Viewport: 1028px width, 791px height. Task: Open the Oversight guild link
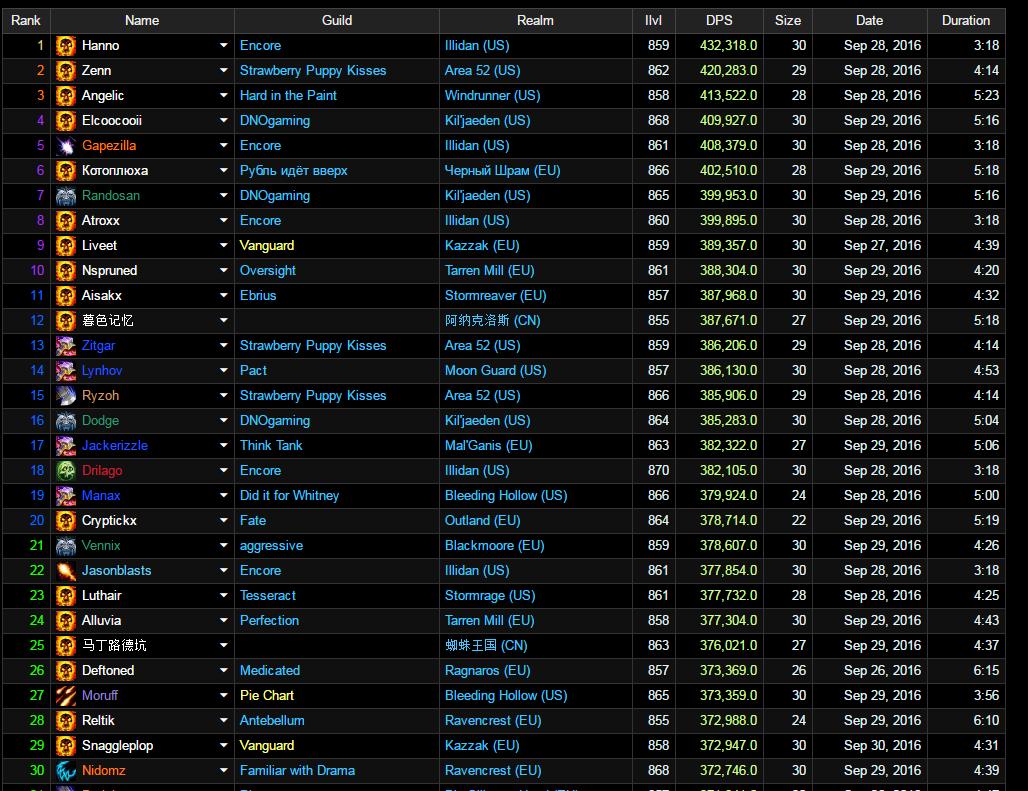(x=268, y=271)
